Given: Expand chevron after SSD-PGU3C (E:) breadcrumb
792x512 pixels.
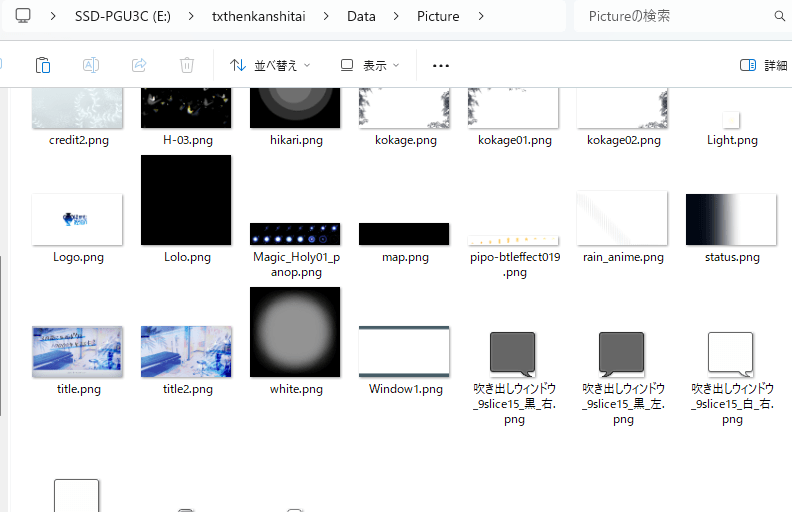Looking at the screenshot, I should click(192, 16).
